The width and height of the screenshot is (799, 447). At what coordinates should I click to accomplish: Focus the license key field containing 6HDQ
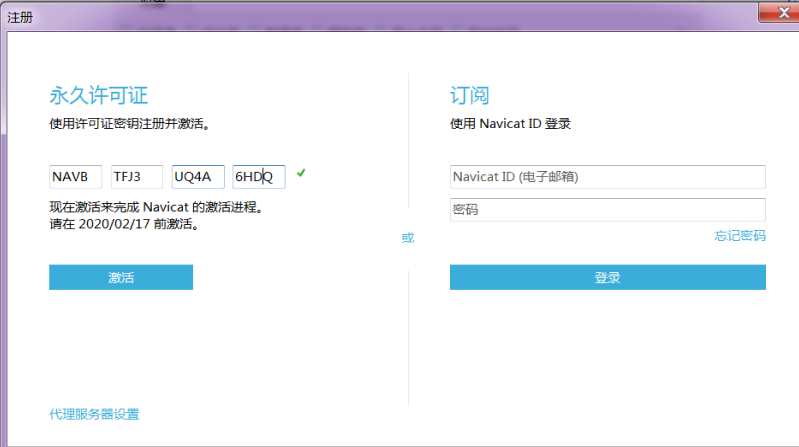pyautogui.click(x=259, y=177)
